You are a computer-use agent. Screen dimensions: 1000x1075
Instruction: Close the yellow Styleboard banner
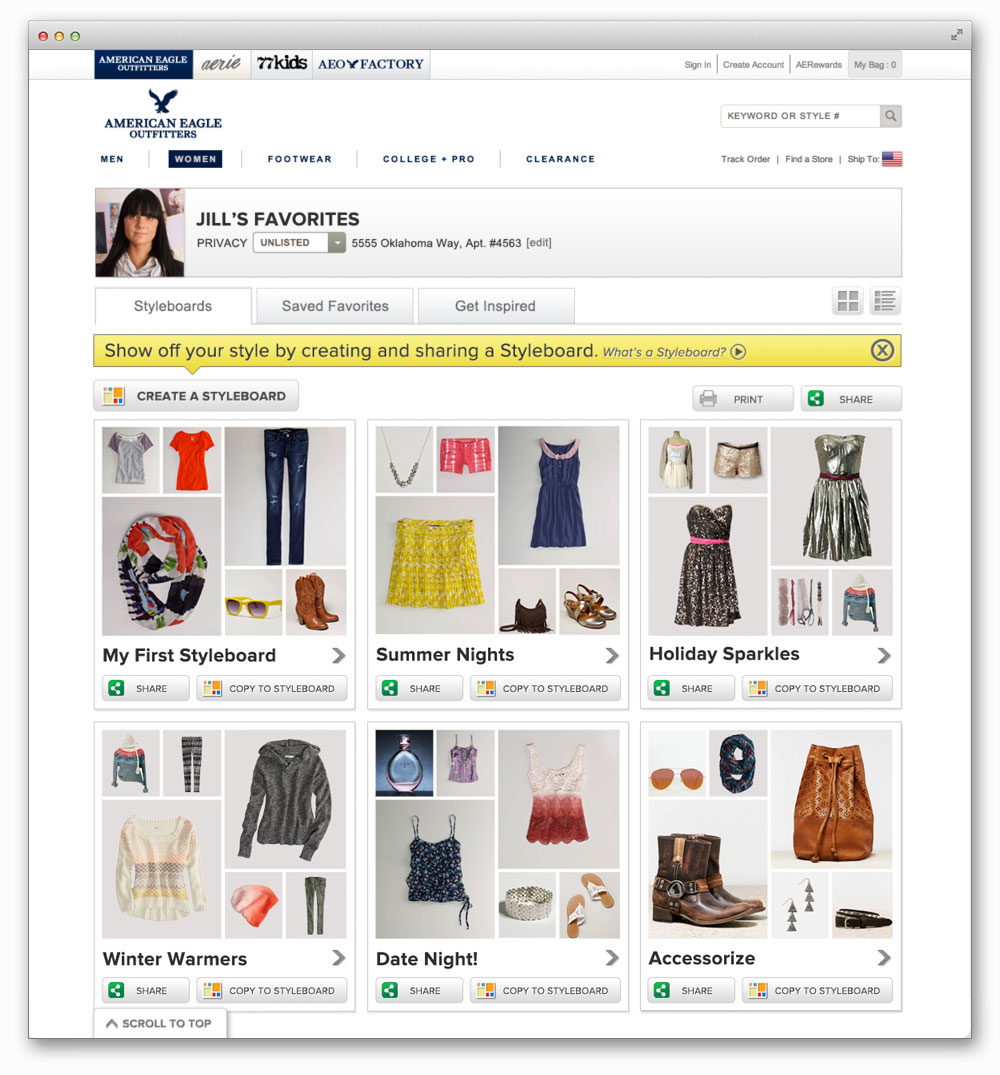pos(882,350)
